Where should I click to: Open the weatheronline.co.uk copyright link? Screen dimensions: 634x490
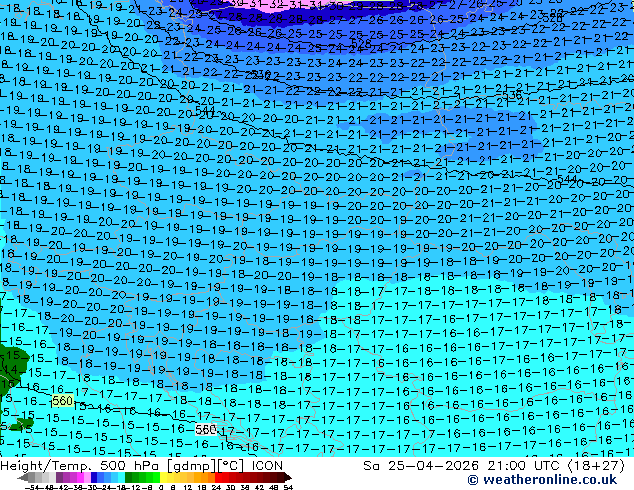coord(542,480)
